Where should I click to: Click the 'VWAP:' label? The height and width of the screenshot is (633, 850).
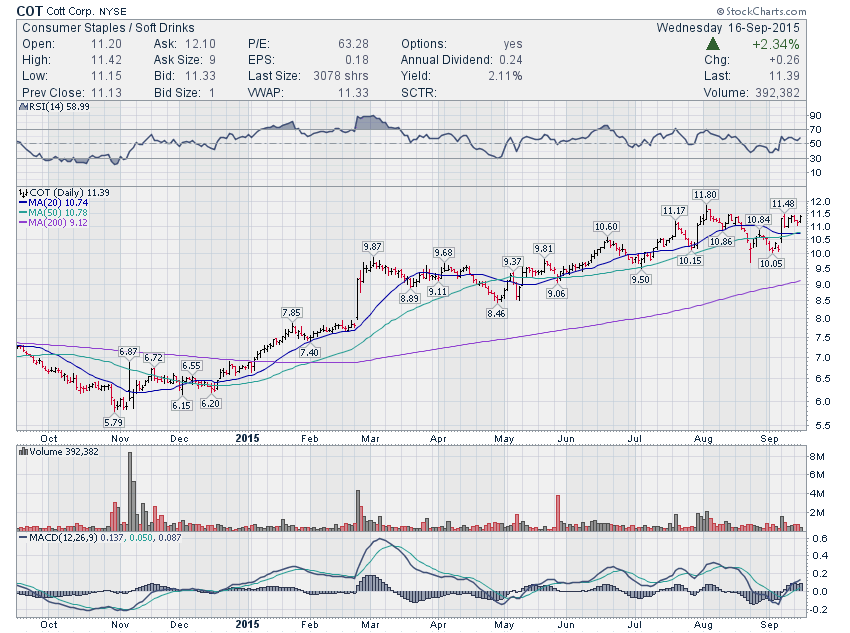pyautogui.click(x=266, y=93)
